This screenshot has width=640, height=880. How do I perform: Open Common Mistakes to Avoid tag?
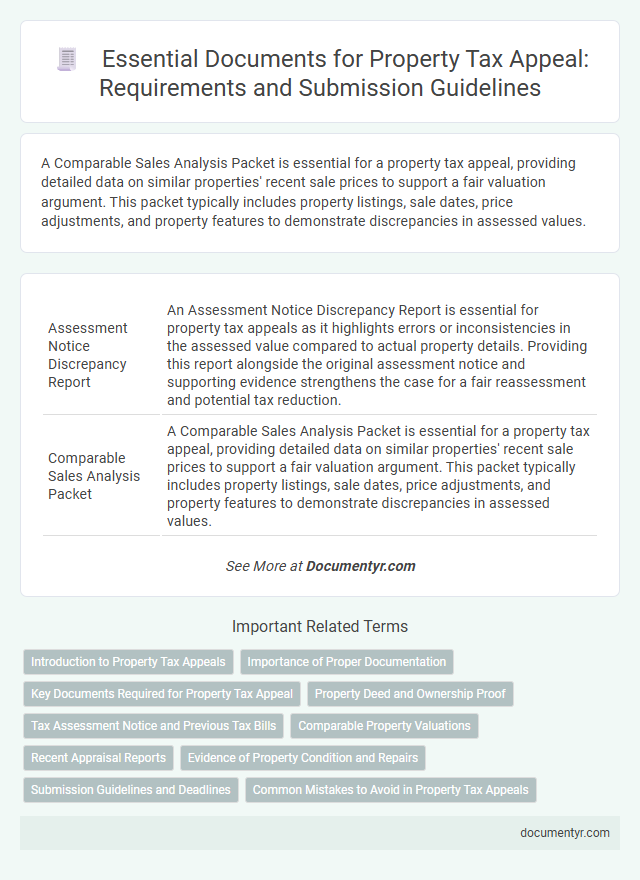point(390,790)
